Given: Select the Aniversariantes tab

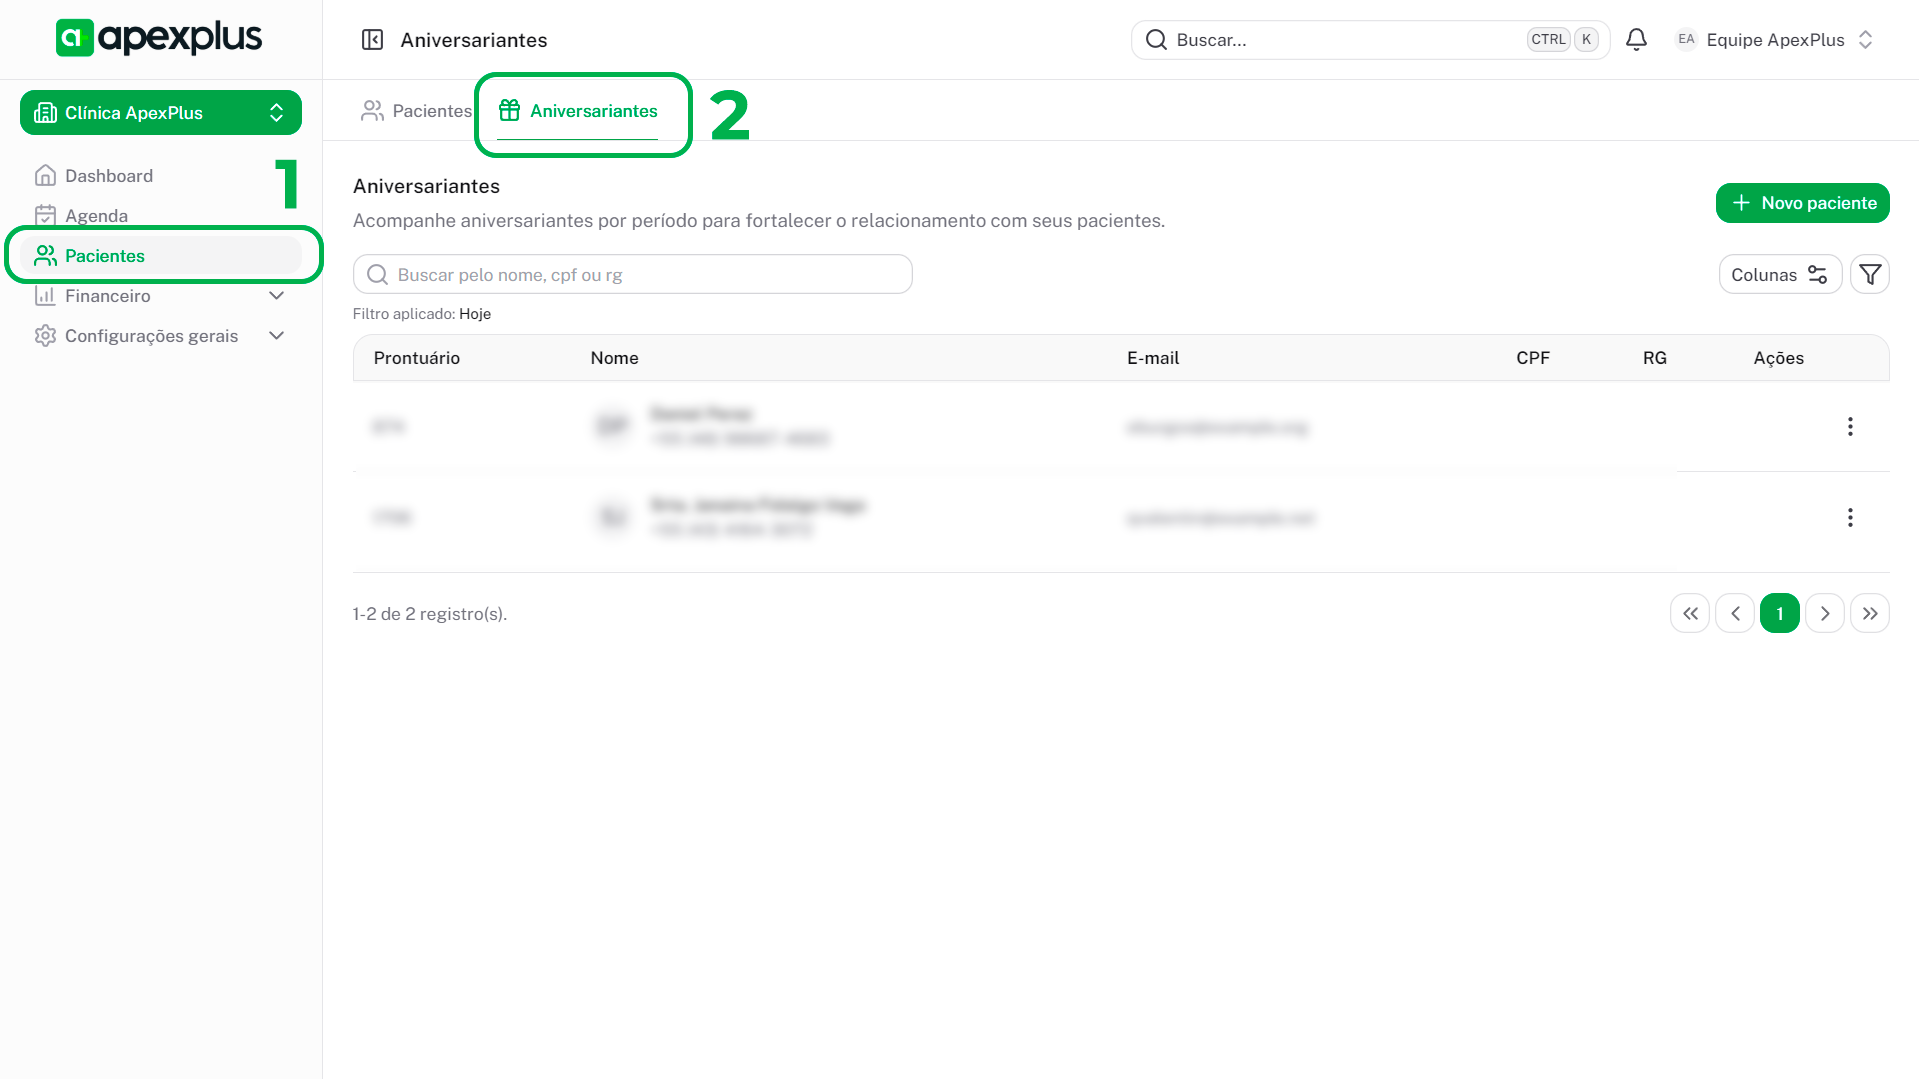Looking at the screenshot, I should pyautogui.click(x=579, y=111).
